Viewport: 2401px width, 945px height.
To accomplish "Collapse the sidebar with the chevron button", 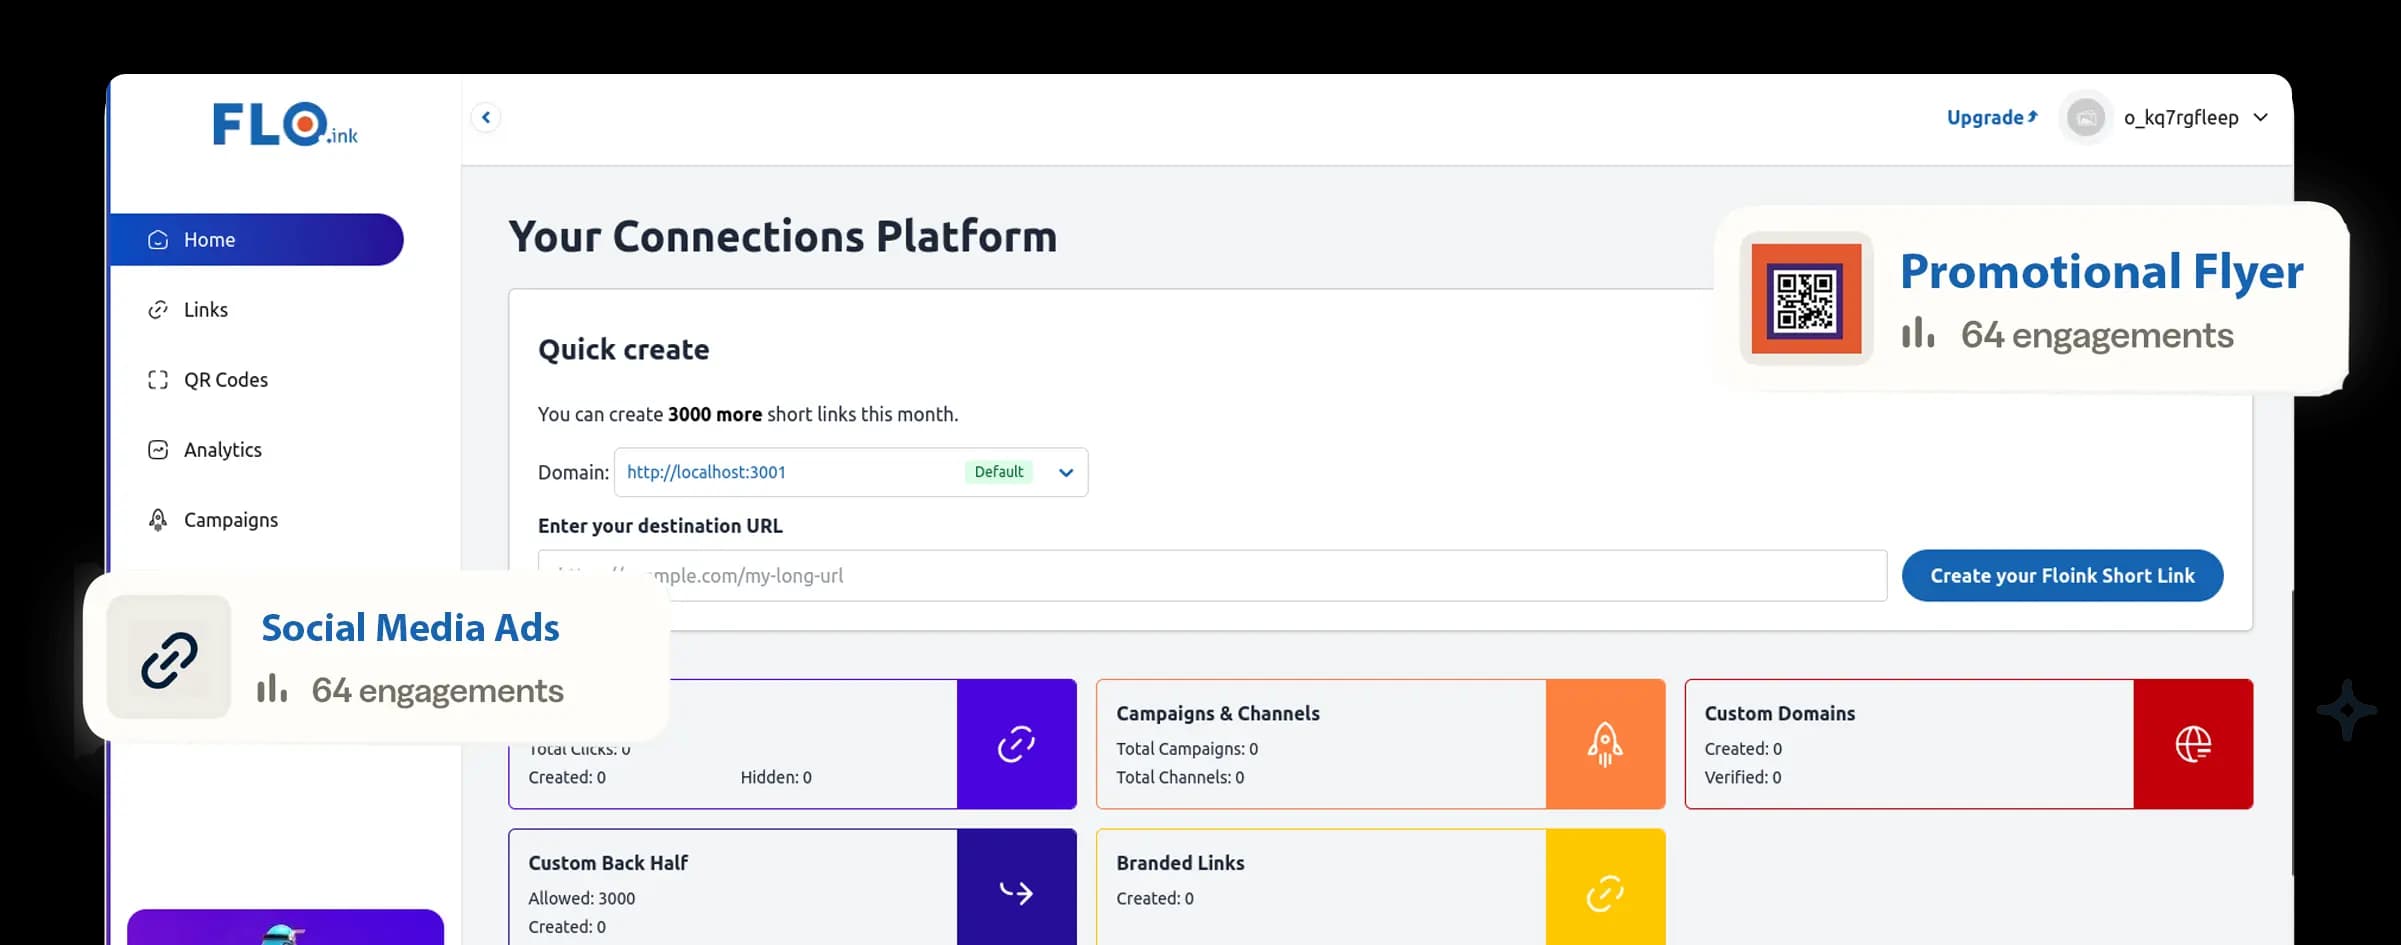I will [x=486, y=118].
